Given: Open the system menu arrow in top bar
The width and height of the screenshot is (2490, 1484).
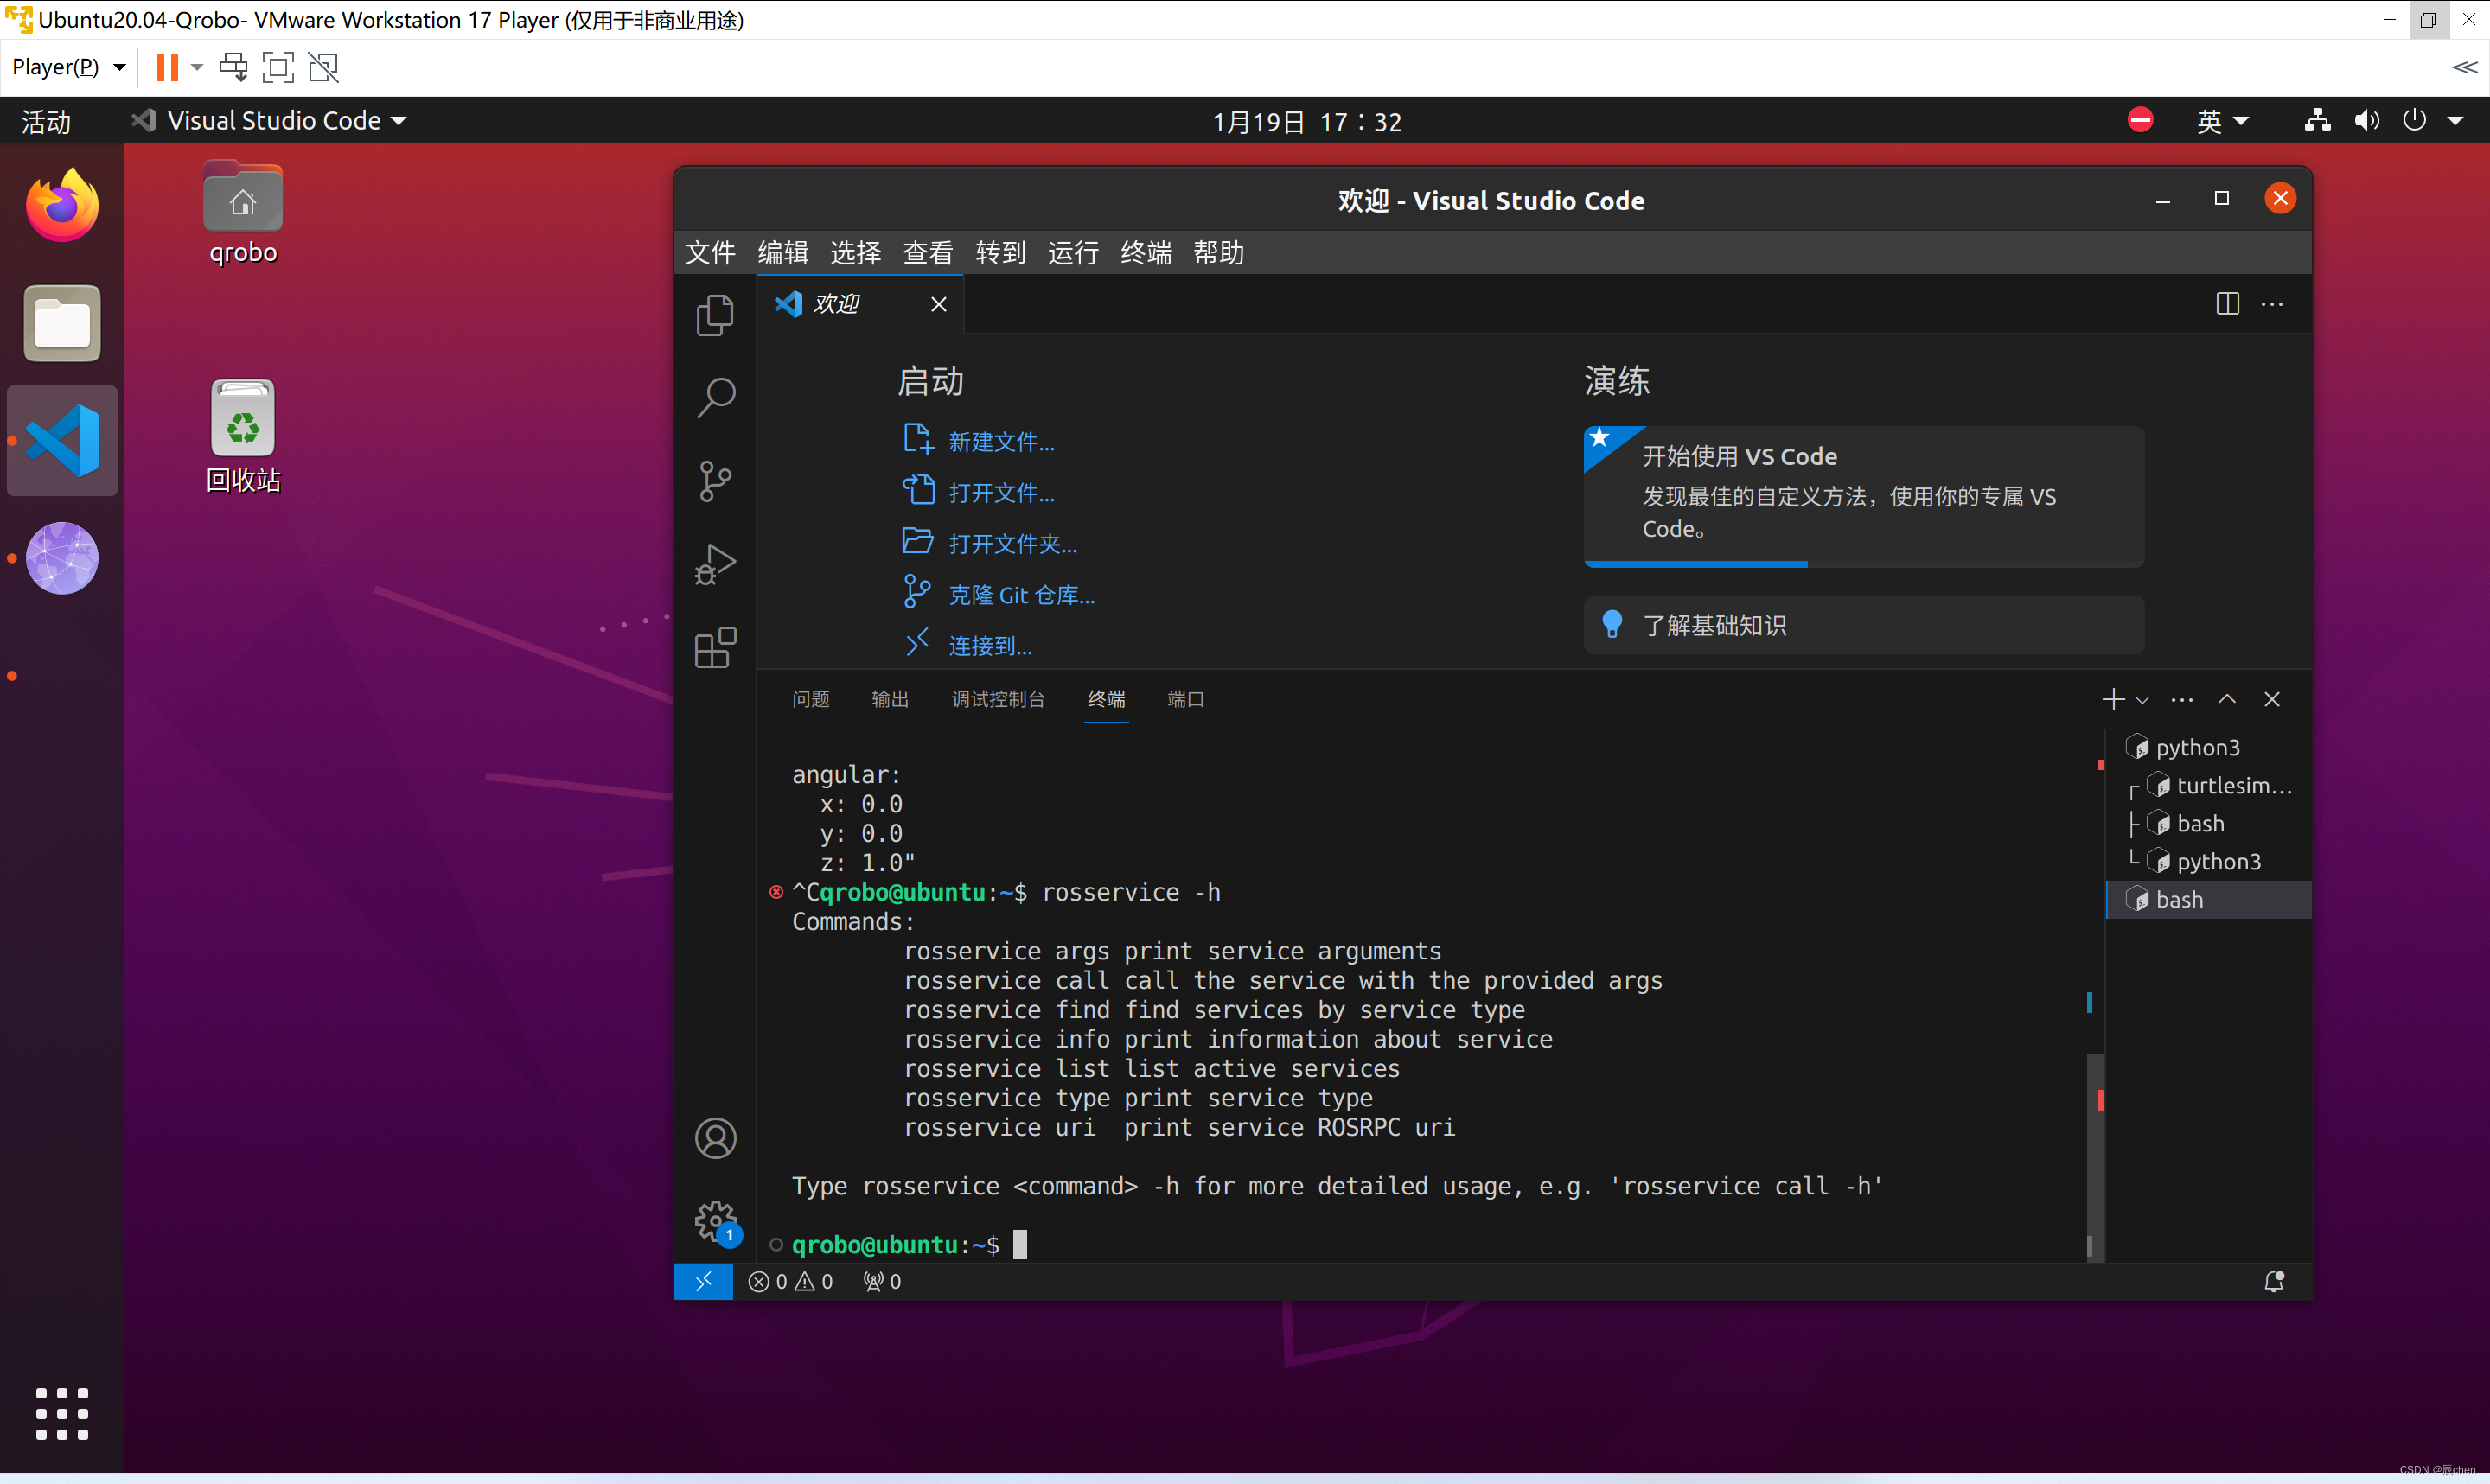Looking at the screenshot, I should tap(2455, 121).
